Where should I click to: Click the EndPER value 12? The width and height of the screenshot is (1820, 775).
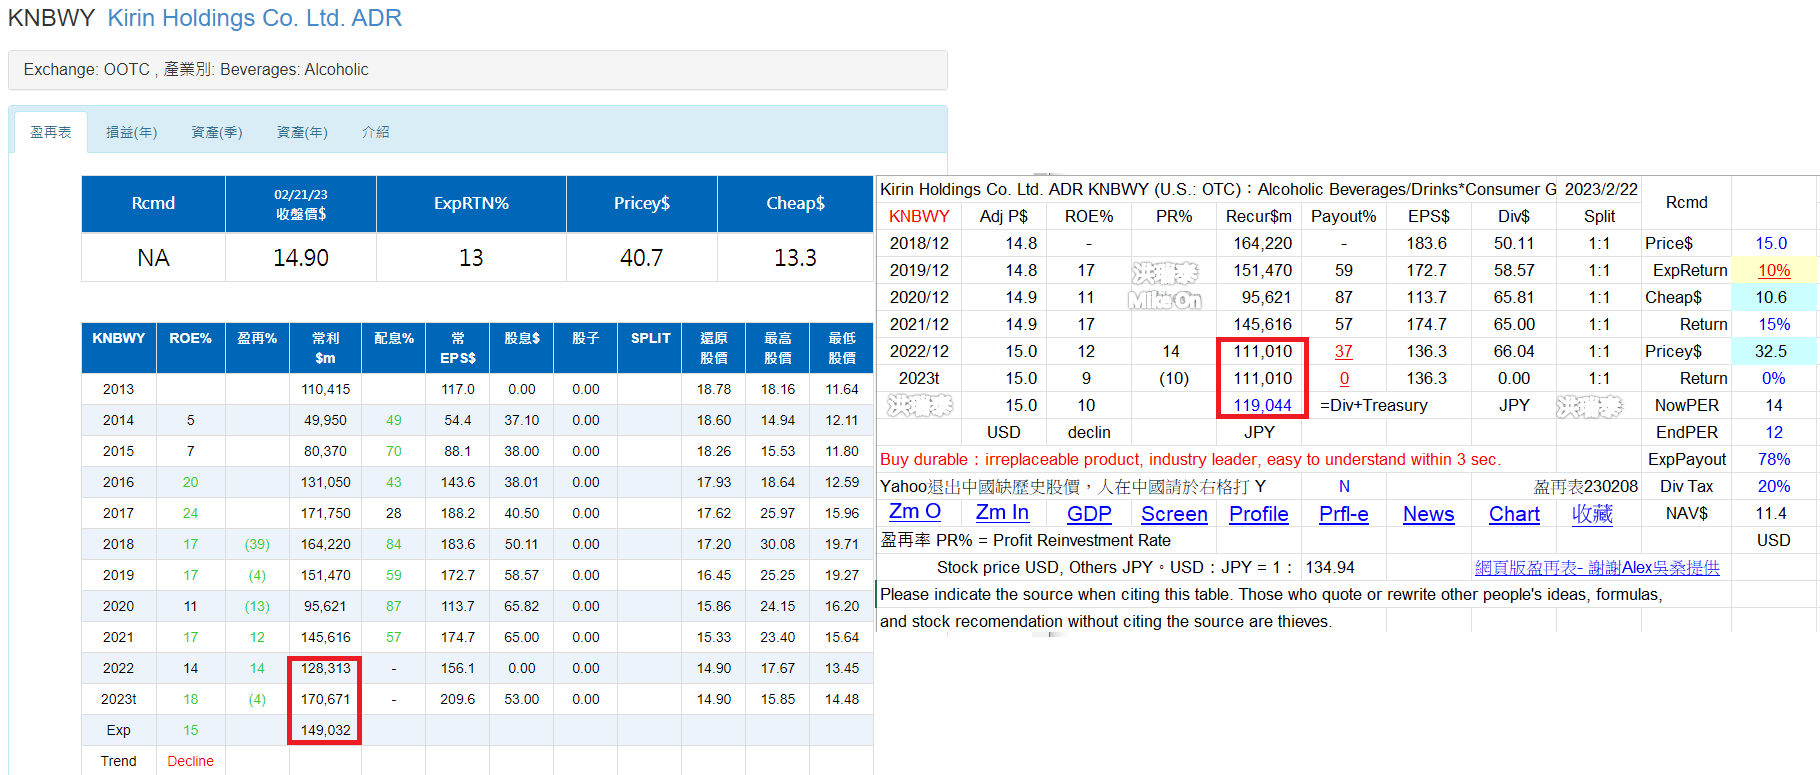pyautogui.click(x=1774, y=432)
